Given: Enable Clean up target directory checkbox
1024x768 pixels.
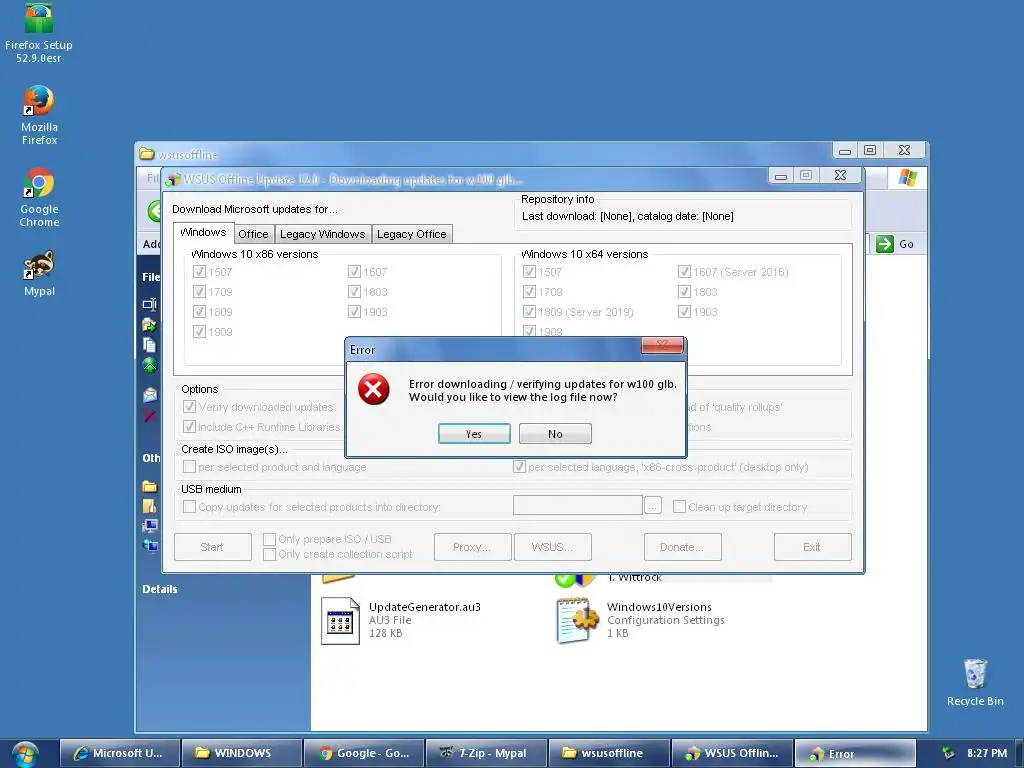Looking at the screenshot, I should [679, 507].
